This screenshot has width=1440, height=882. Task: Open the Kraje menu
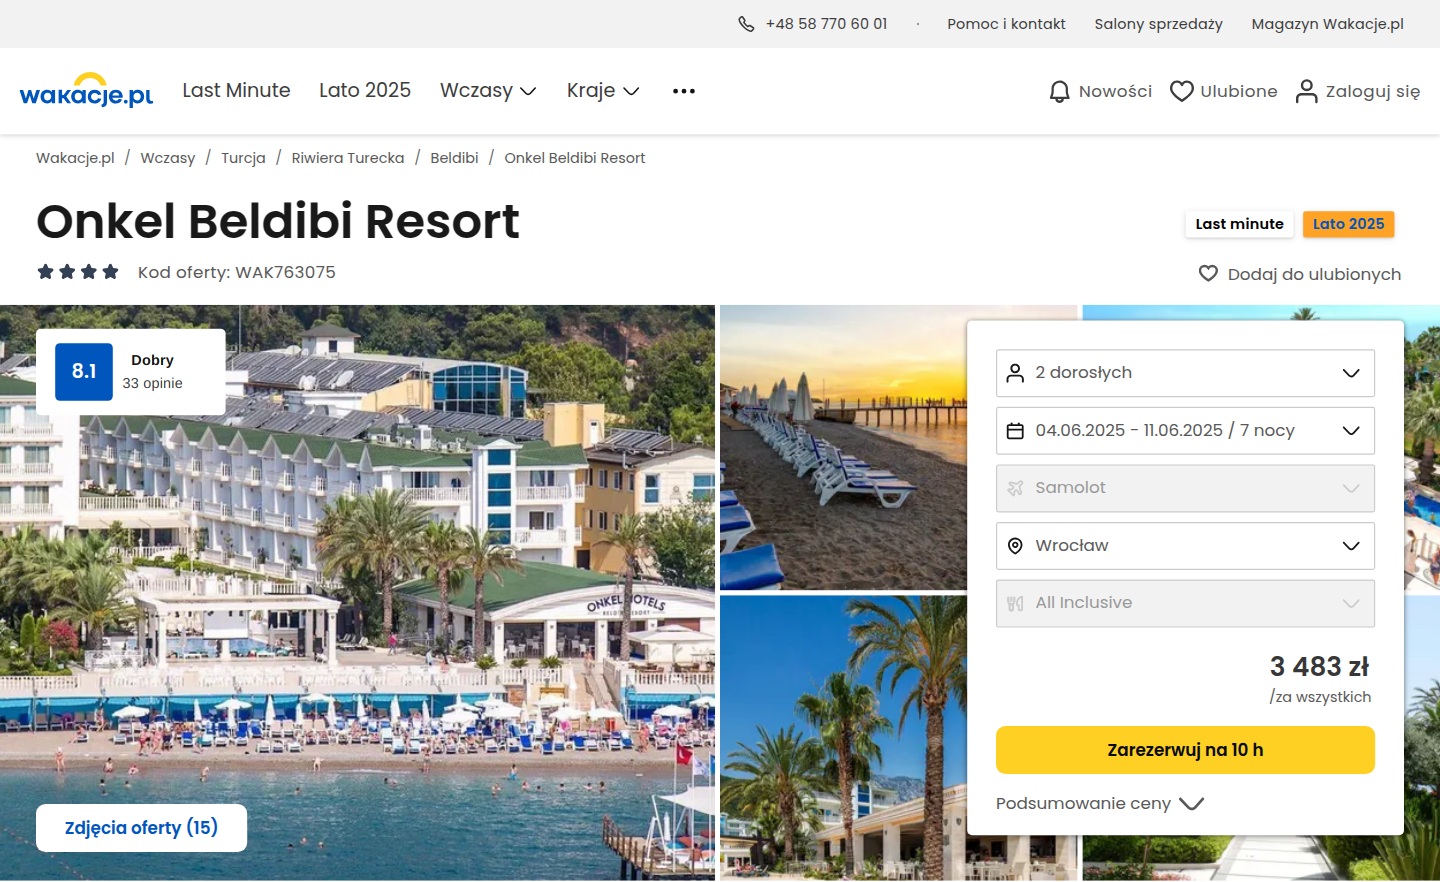pyautogui.click(x=603, y=91)
